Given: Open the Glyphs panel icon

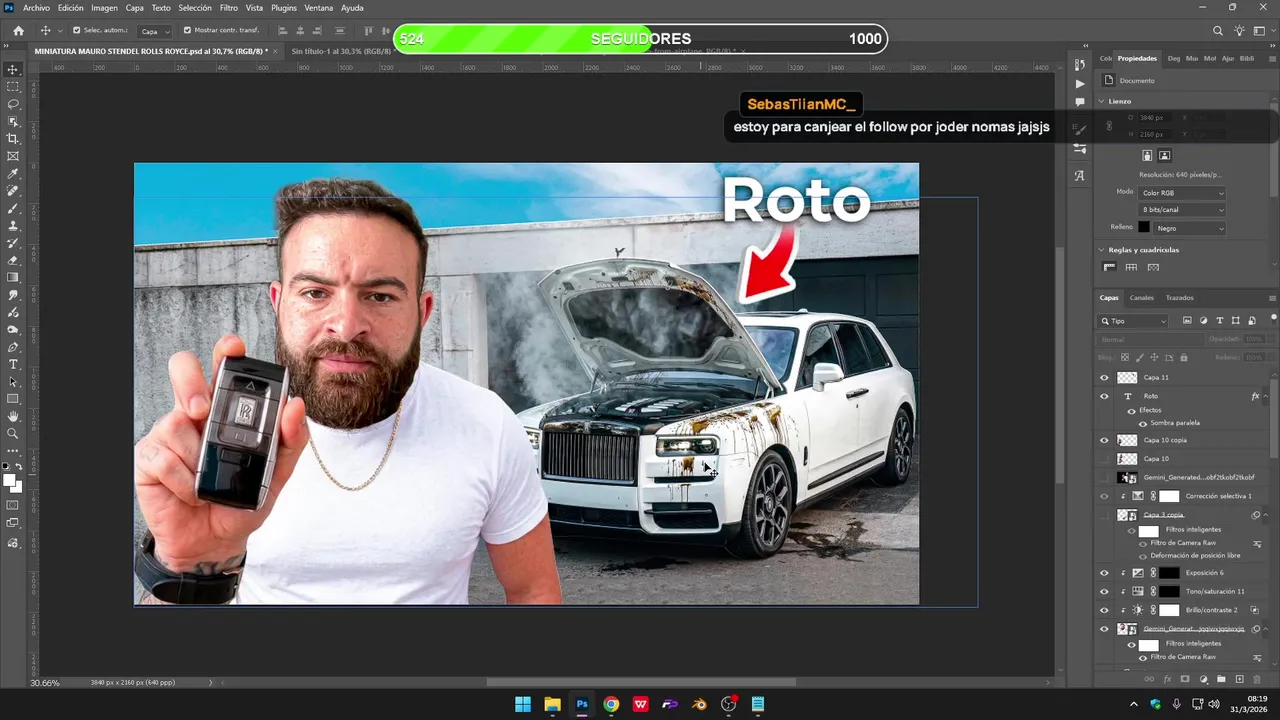Looking at the screenshot, I should pyautogui.click(x=1080, y=175).
